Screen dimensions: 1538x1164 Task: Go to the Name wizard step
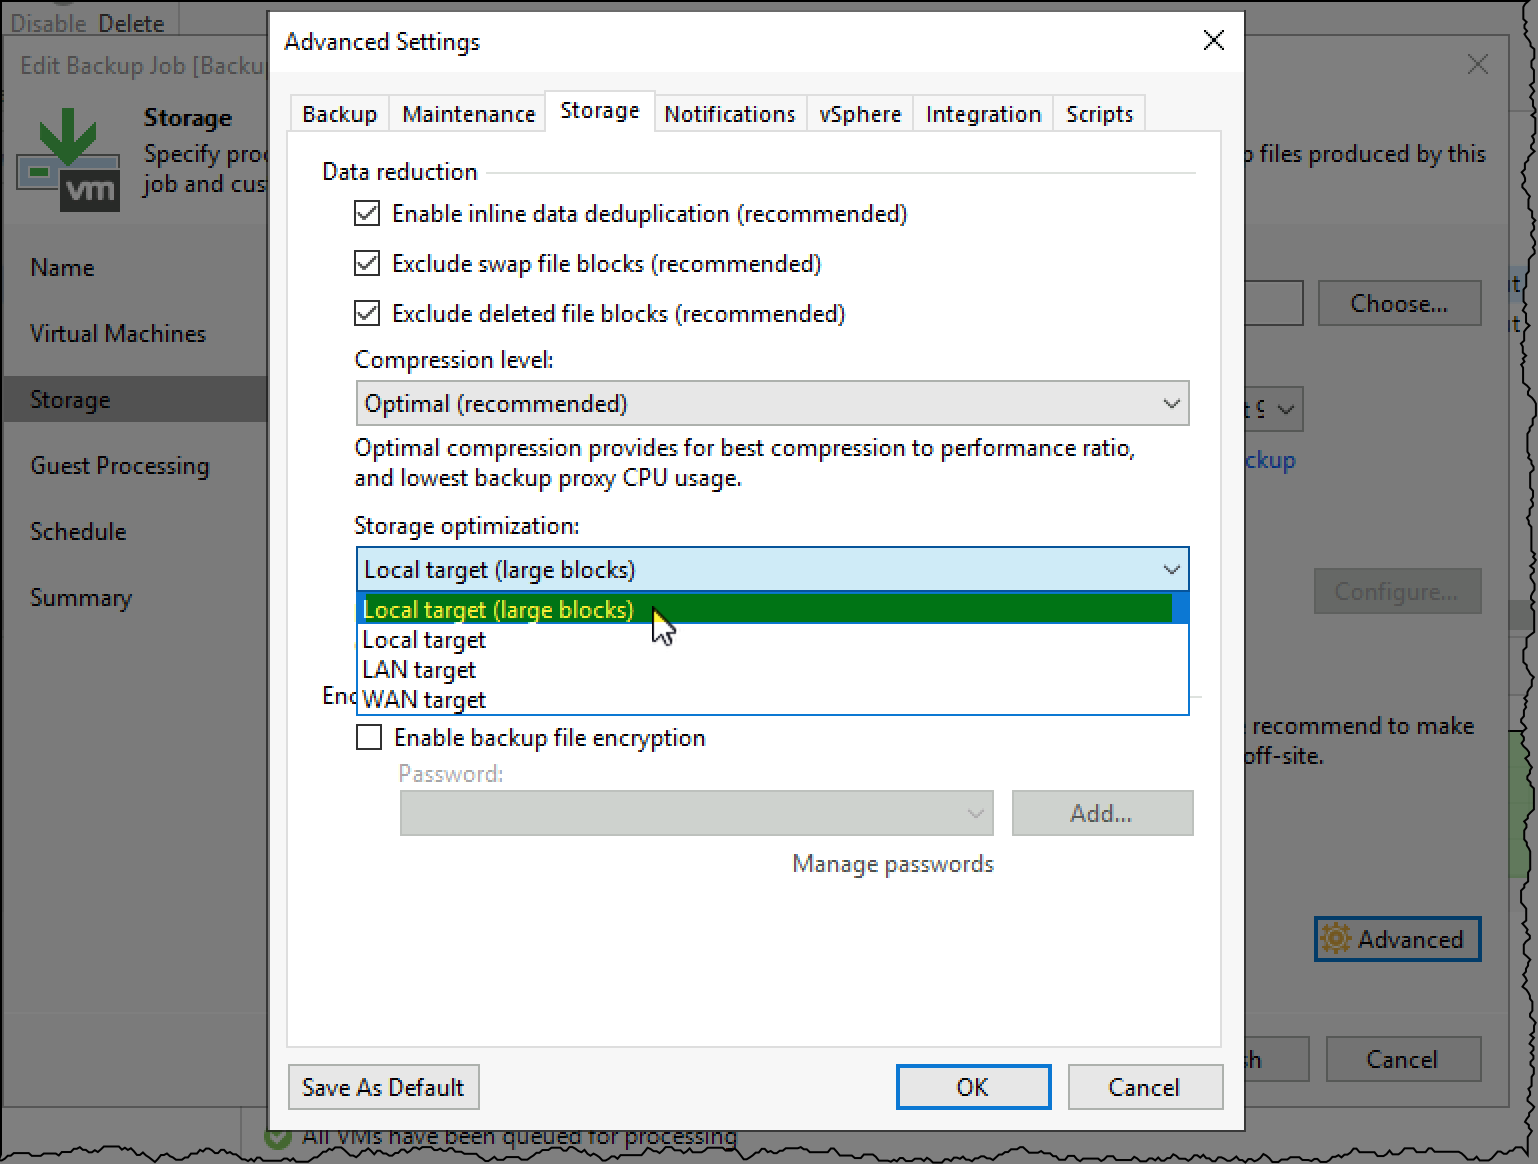[x=62, y=268]
